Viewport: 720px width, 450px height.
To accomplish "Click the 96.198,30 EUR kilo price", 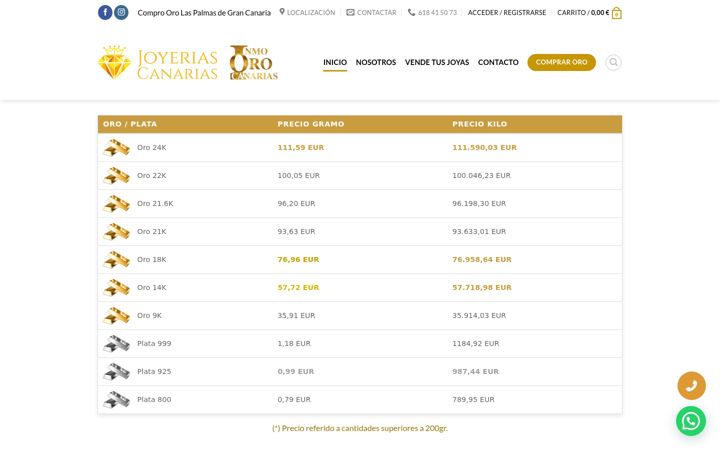I will coord(479,203).
